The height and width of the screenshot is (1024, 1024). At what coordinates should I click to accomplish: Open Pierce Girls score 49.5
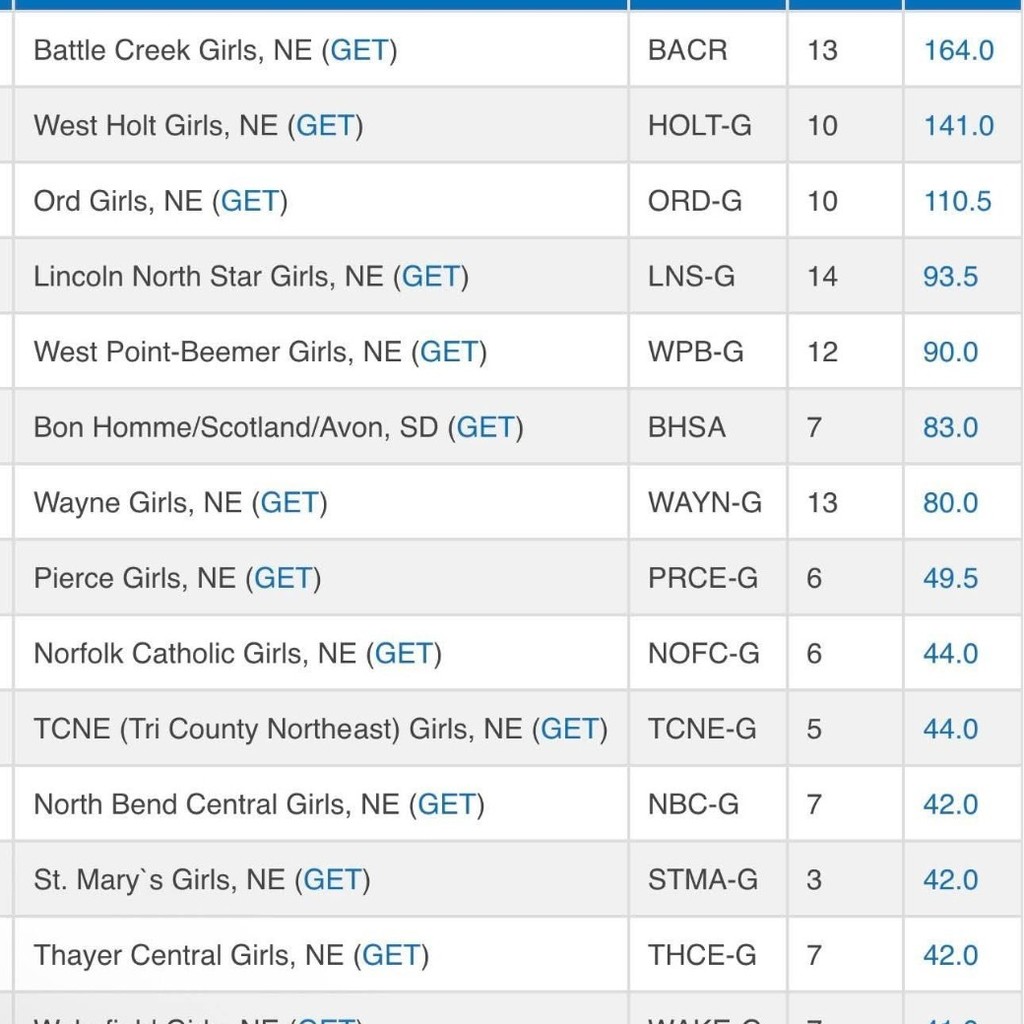[x=950, y=578]
